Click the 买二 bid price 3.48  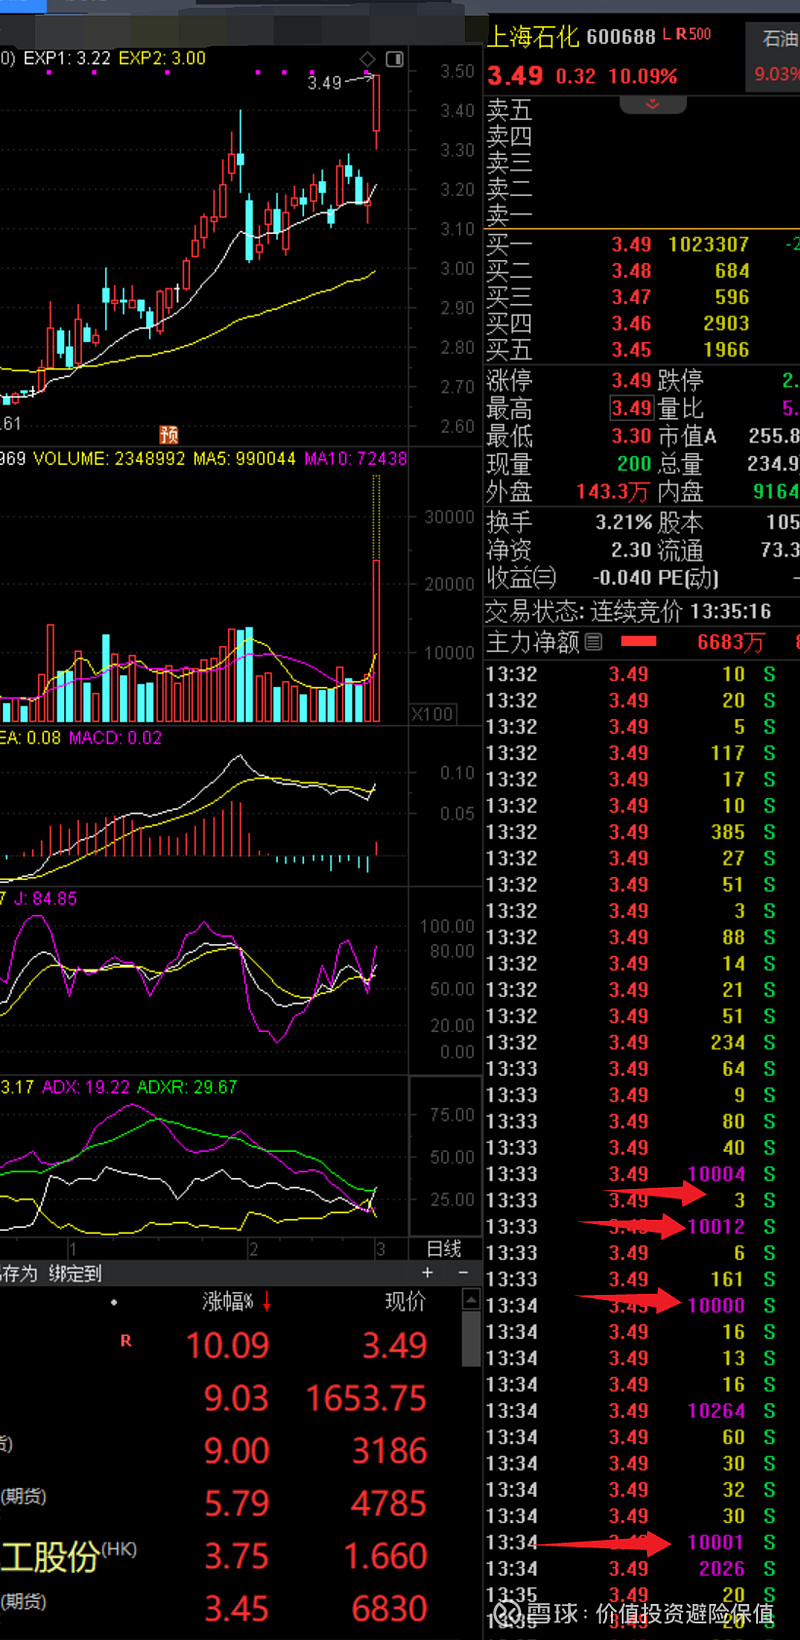pos(631,271)
